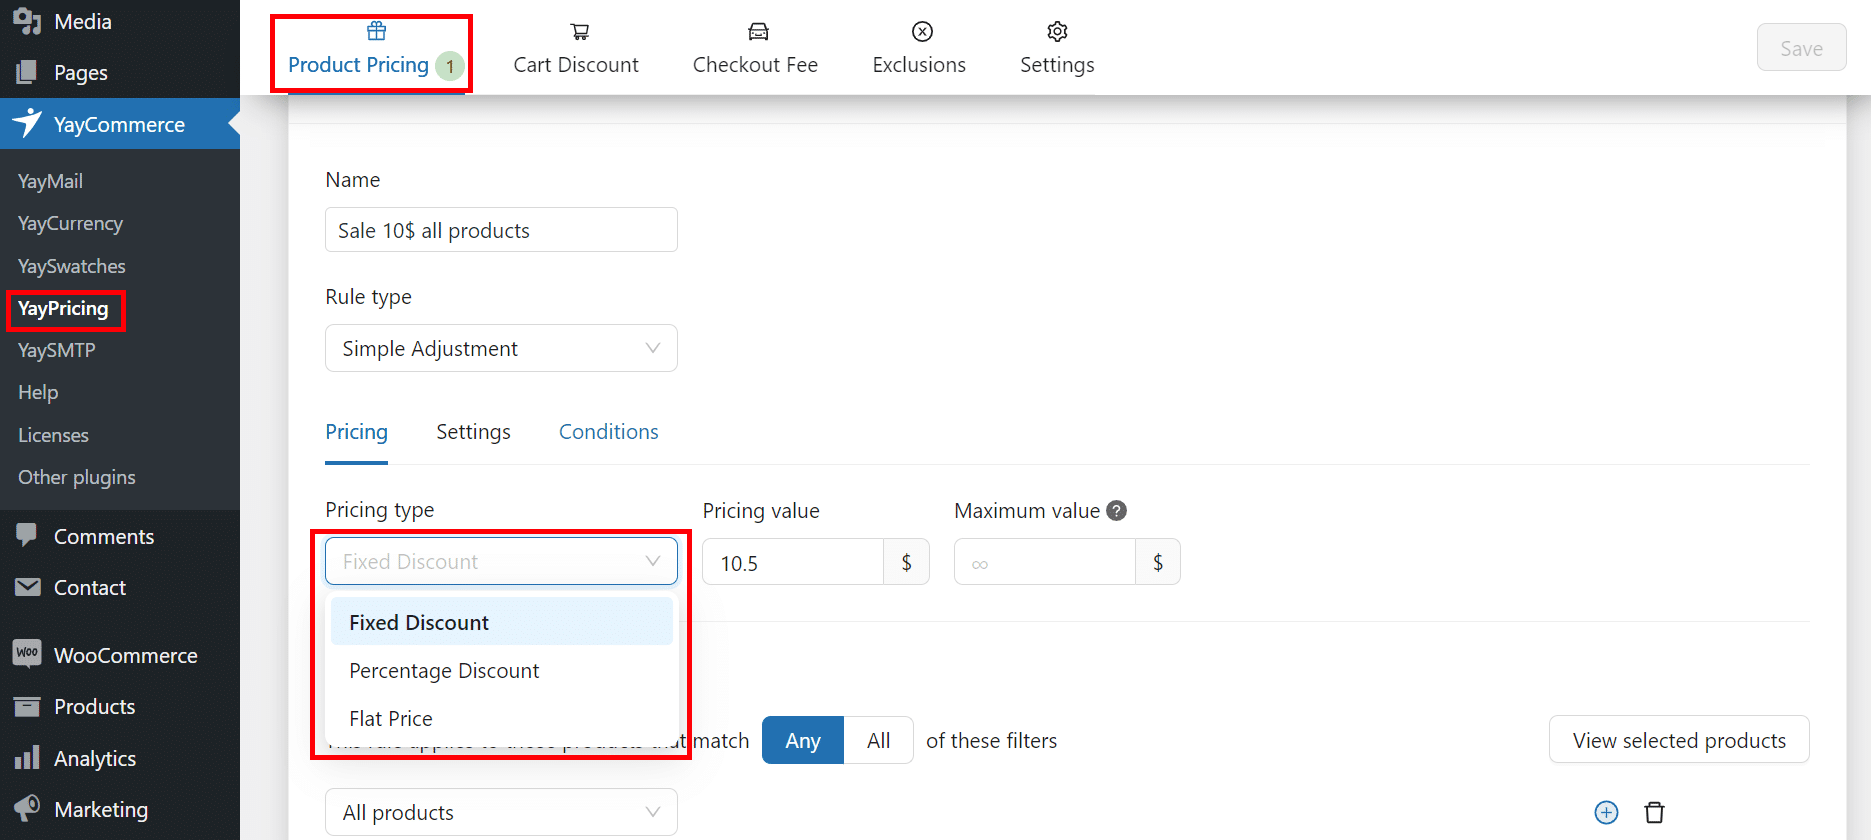Click the Comments bubble icon
This screenshot has height=840, width=1871.
pyautogui.click(x=27, y=536)
